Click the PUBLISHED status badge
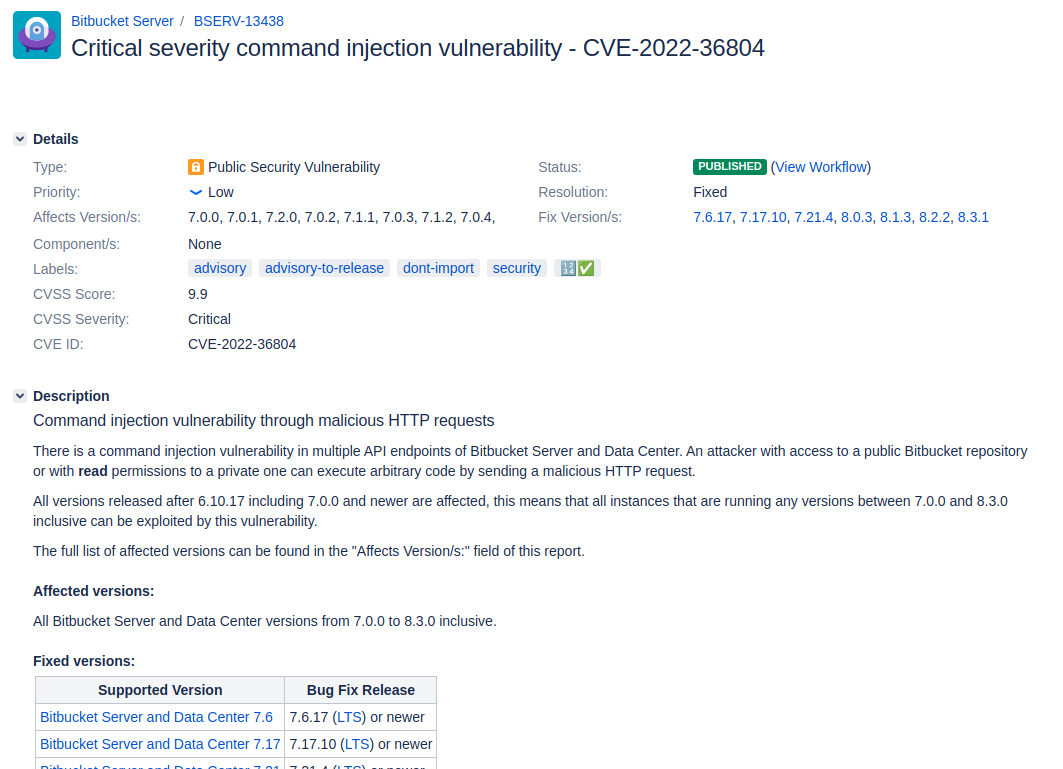The image size is (1063, 769). (x=729, y=167)
